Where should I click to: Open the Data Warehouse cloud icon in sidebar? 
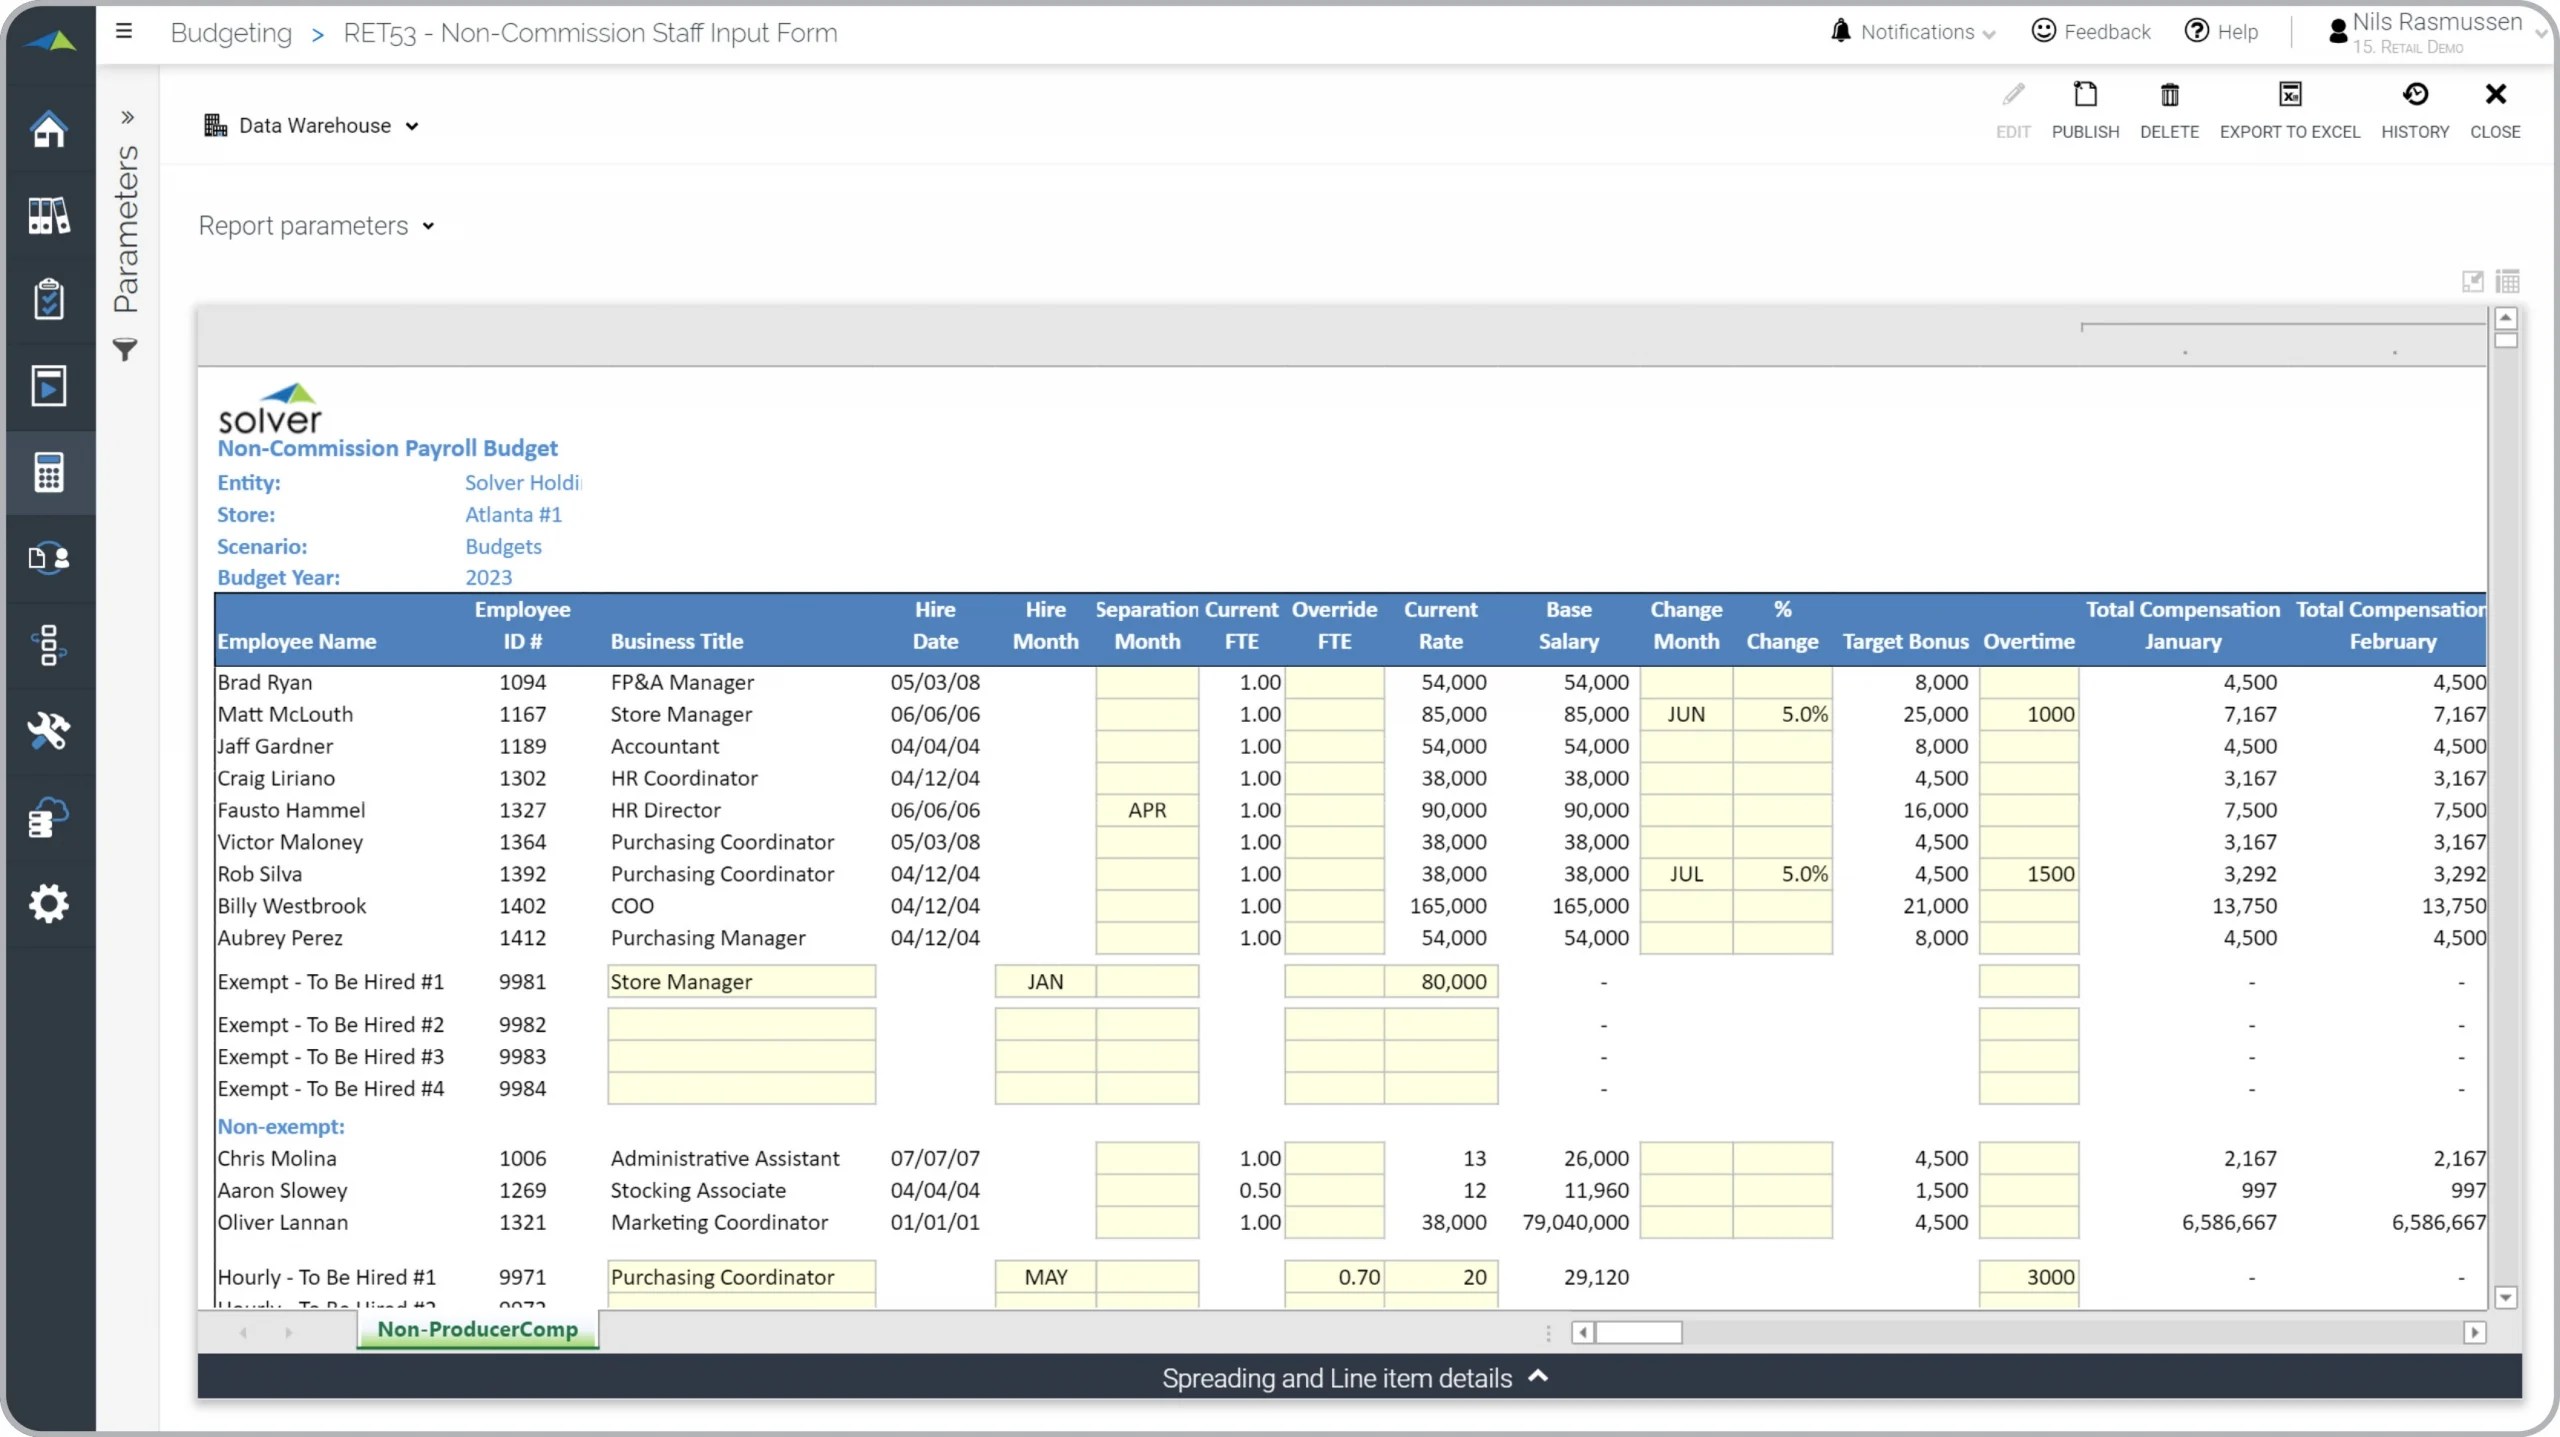49,818
